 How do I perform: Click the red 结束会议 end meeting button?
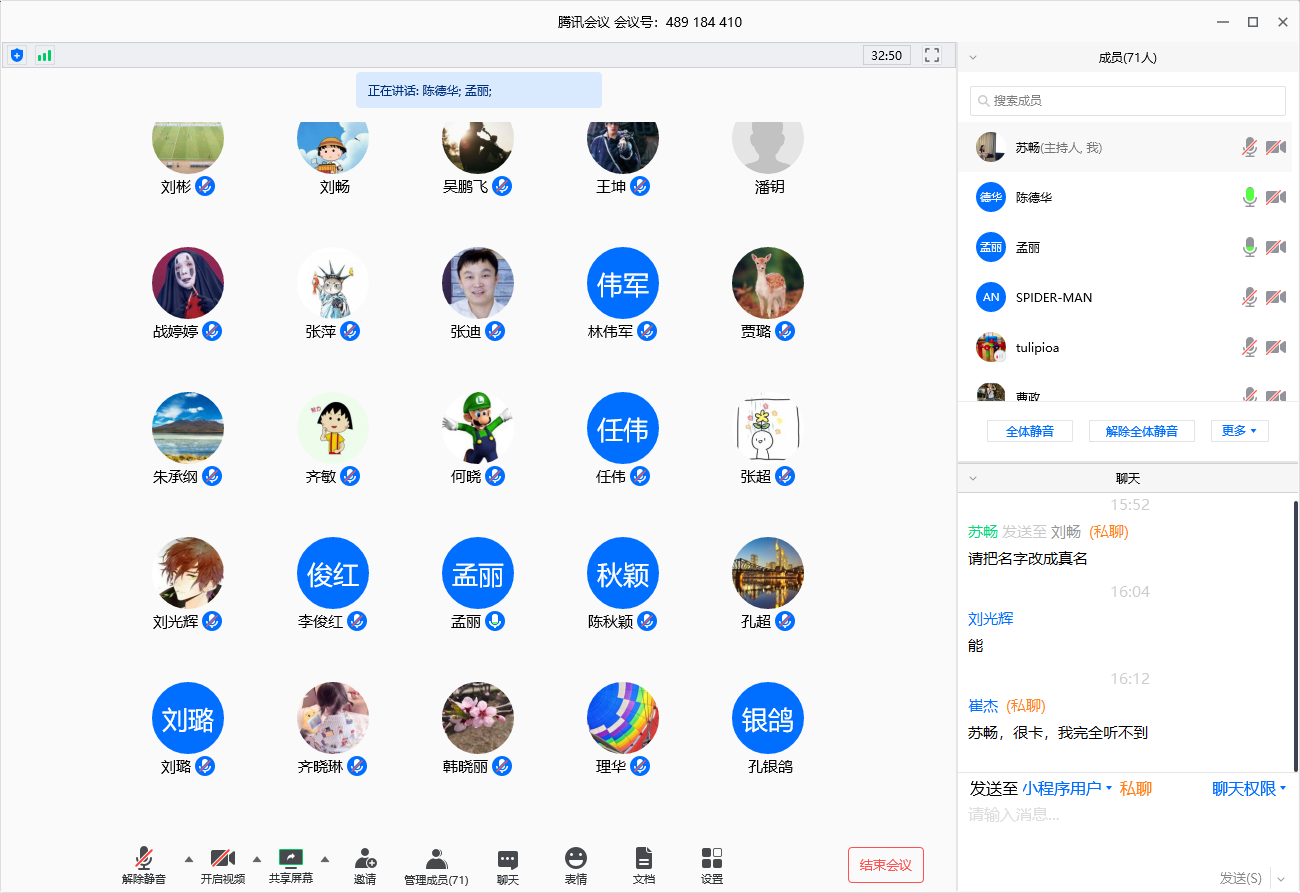[x=885, y=865]
